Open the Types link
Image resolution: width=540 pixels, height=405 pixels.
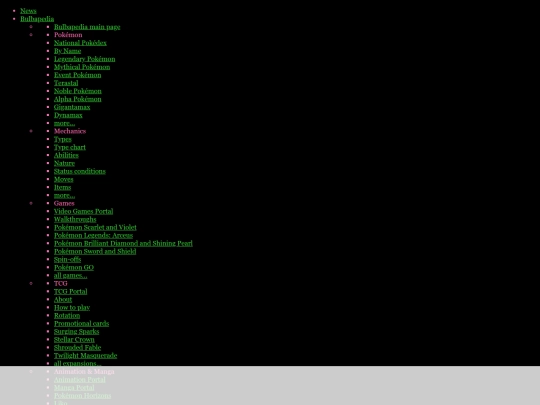tap(63, 139)
